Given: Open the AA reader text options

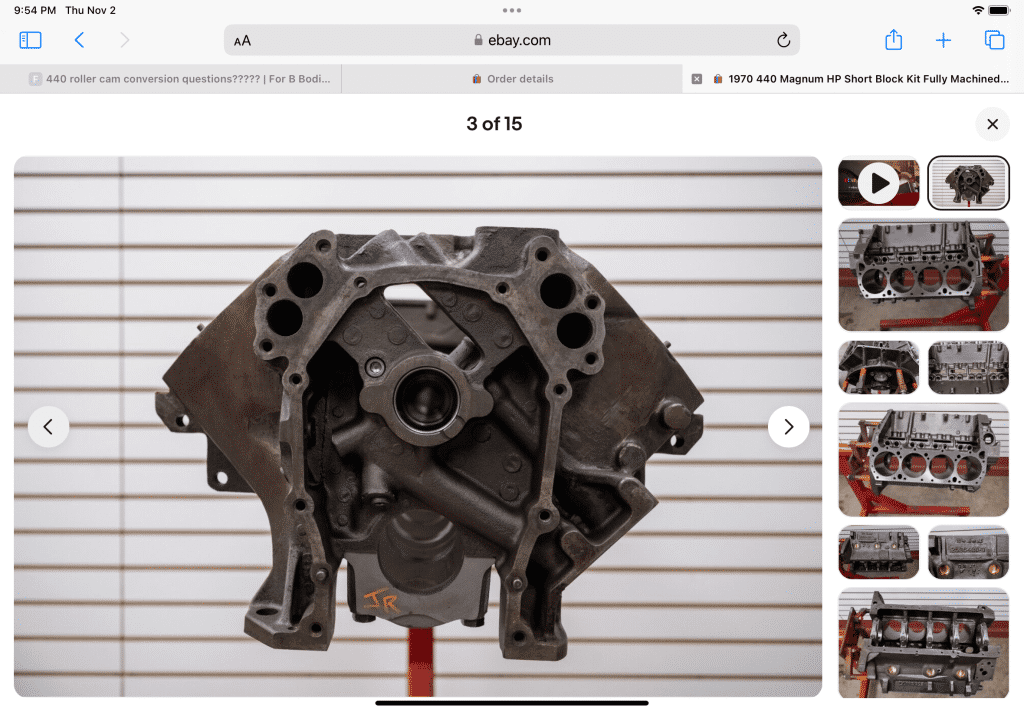Looking at the screenshot, I should pyautogui.click(x=243, y=41).
